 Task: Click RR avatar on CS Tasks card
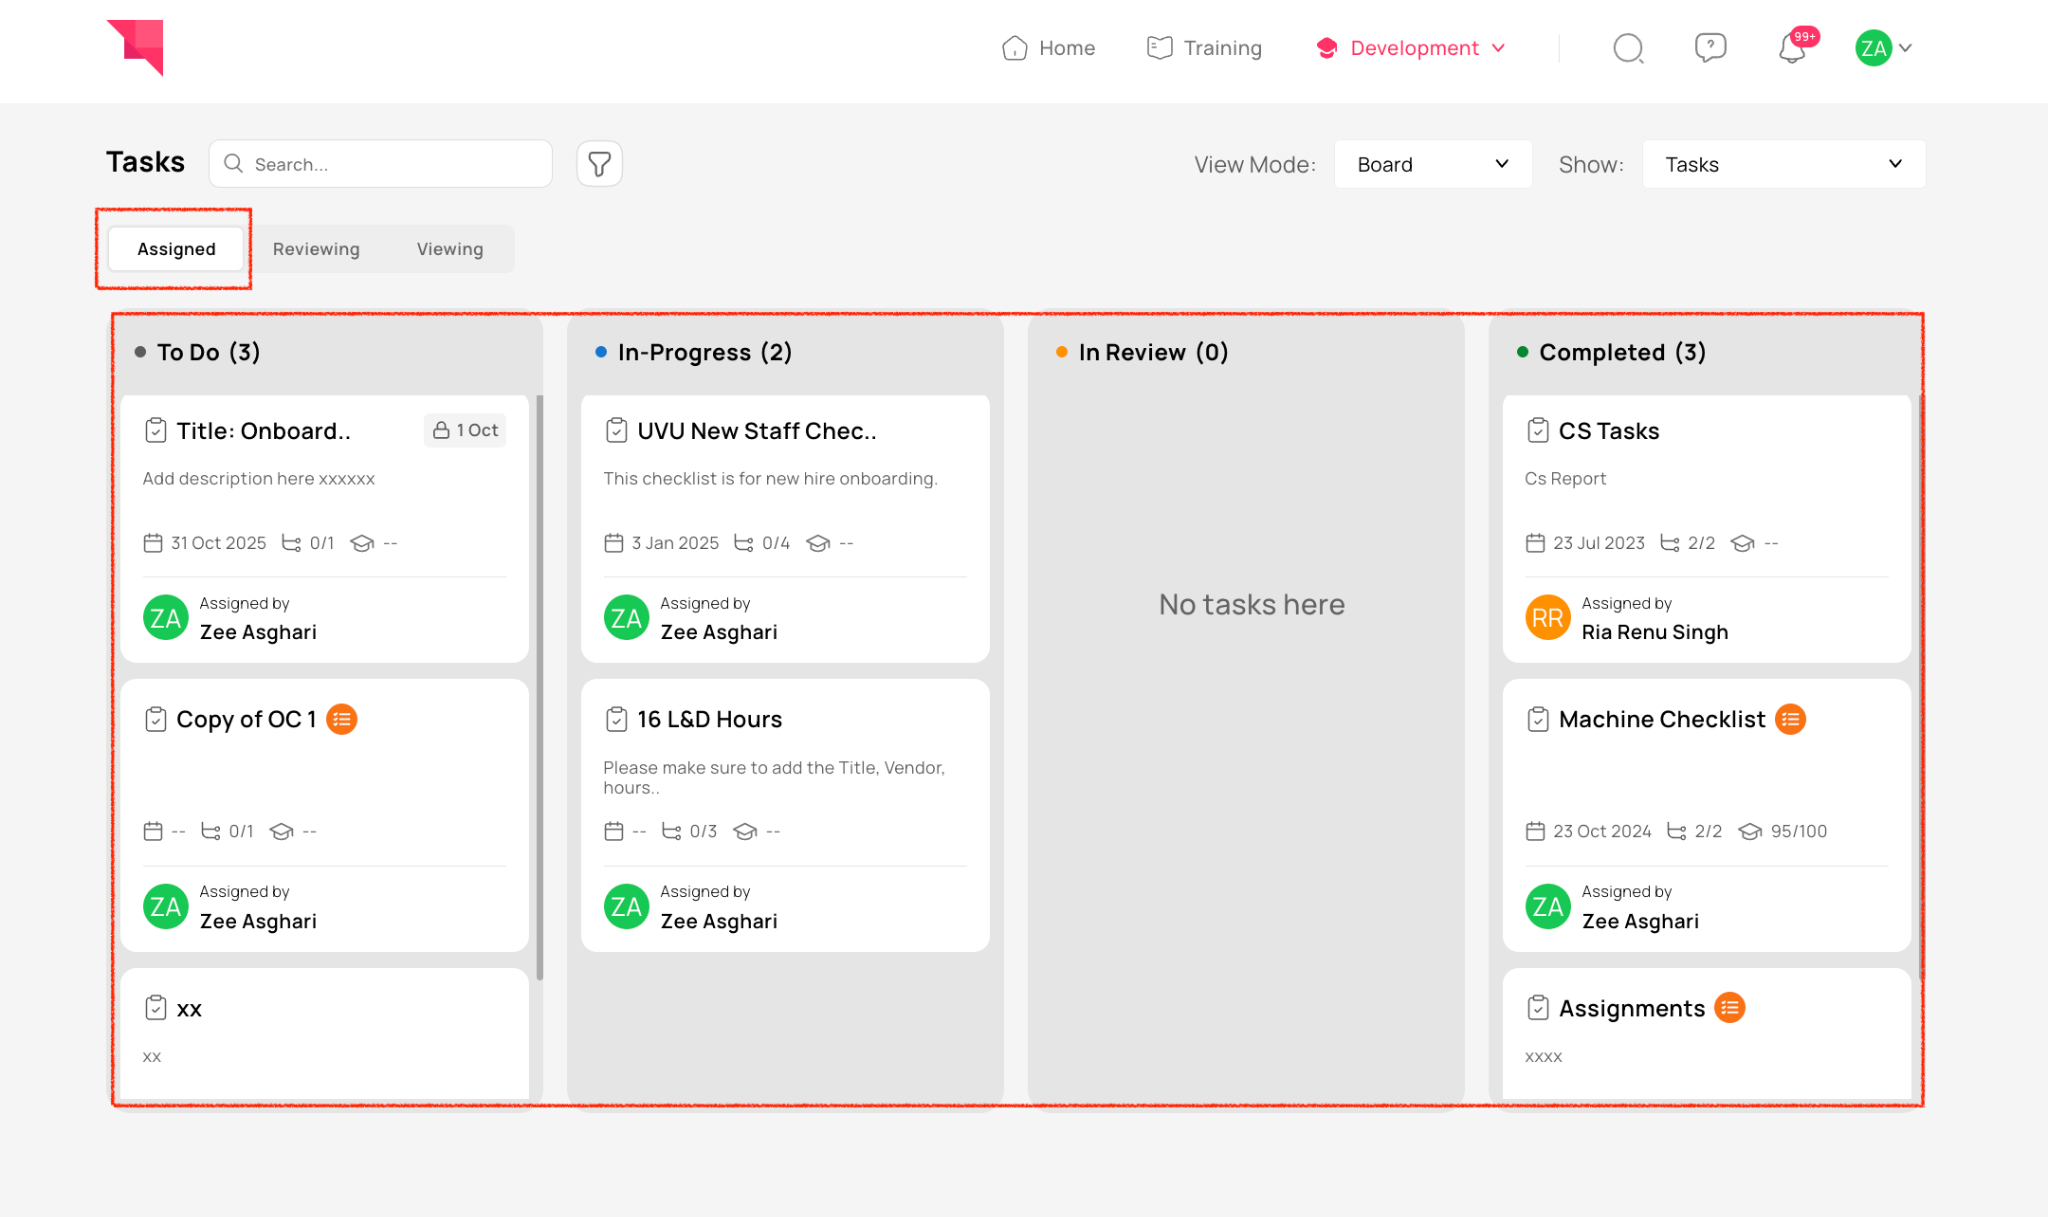(x=1547, y=618)
